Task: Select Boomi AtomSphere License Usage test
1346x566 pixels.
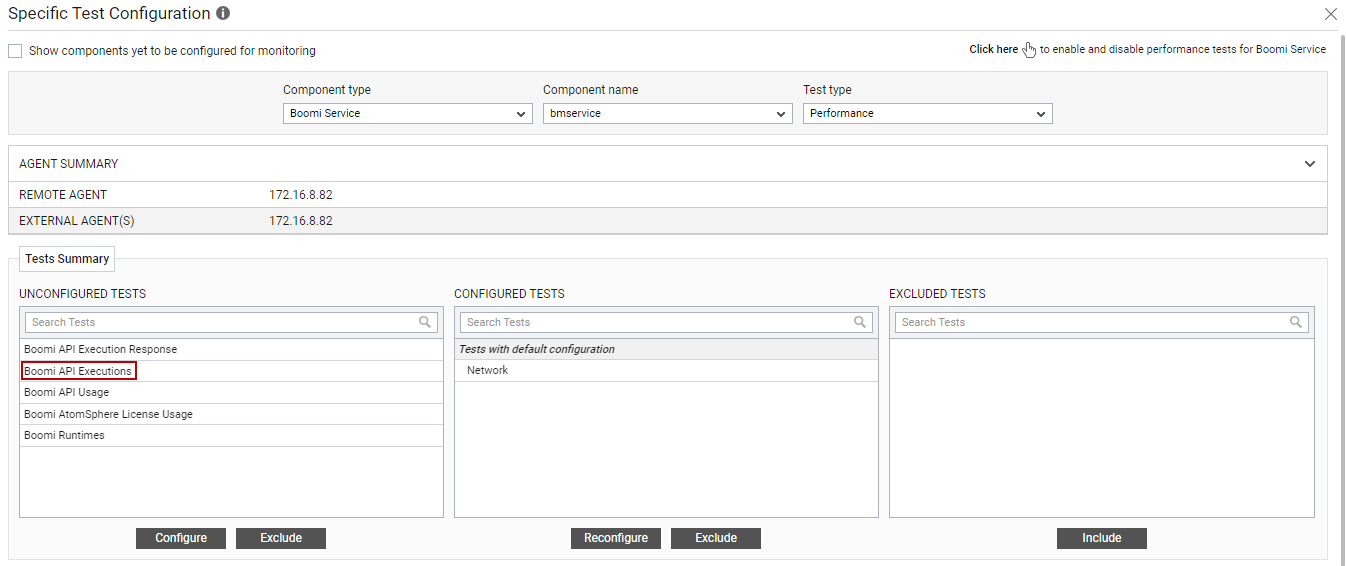Action: (x=231, y=414)
